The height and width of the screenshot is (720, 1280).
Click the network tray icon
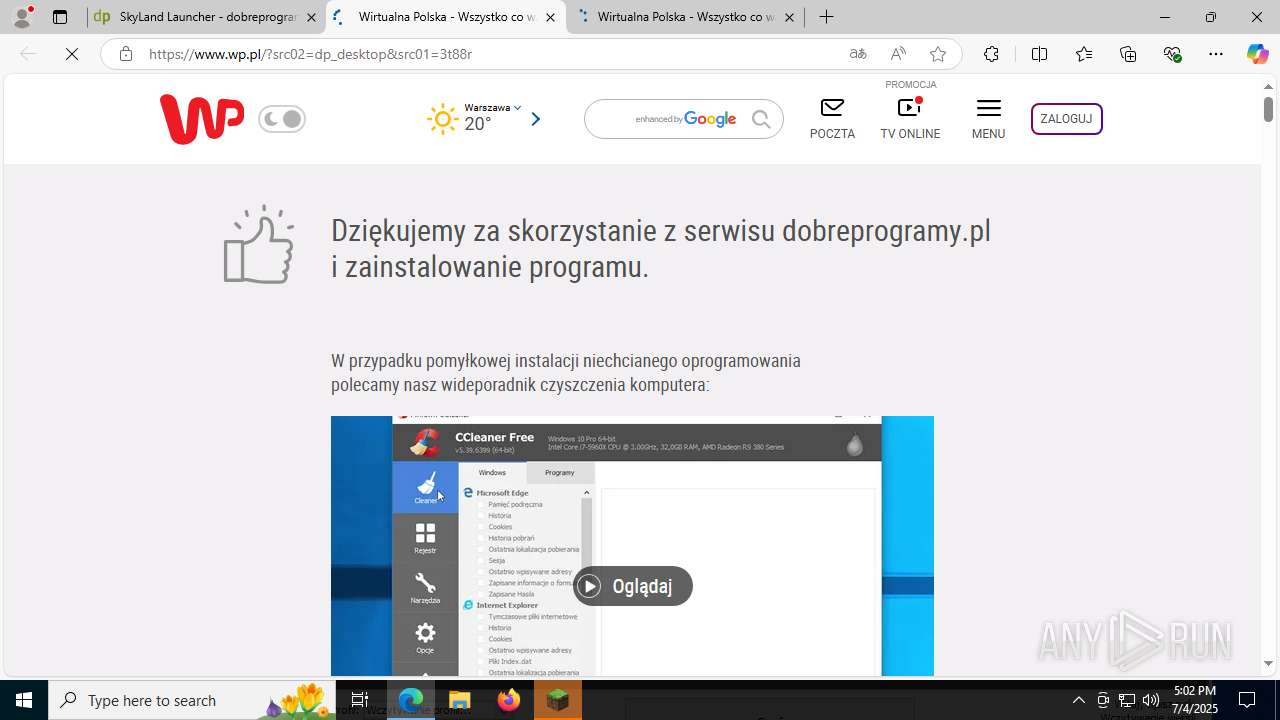coord(1126,700)
